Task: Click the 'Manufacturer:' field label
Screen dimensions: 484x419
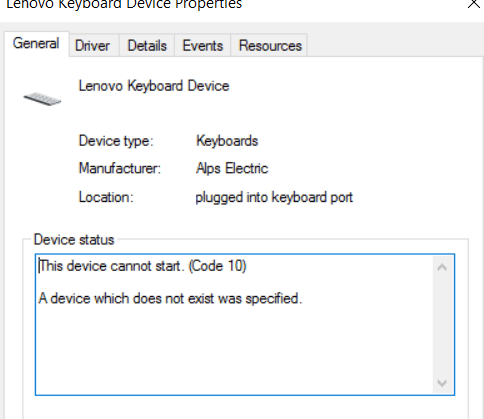Action: point(120,168)
